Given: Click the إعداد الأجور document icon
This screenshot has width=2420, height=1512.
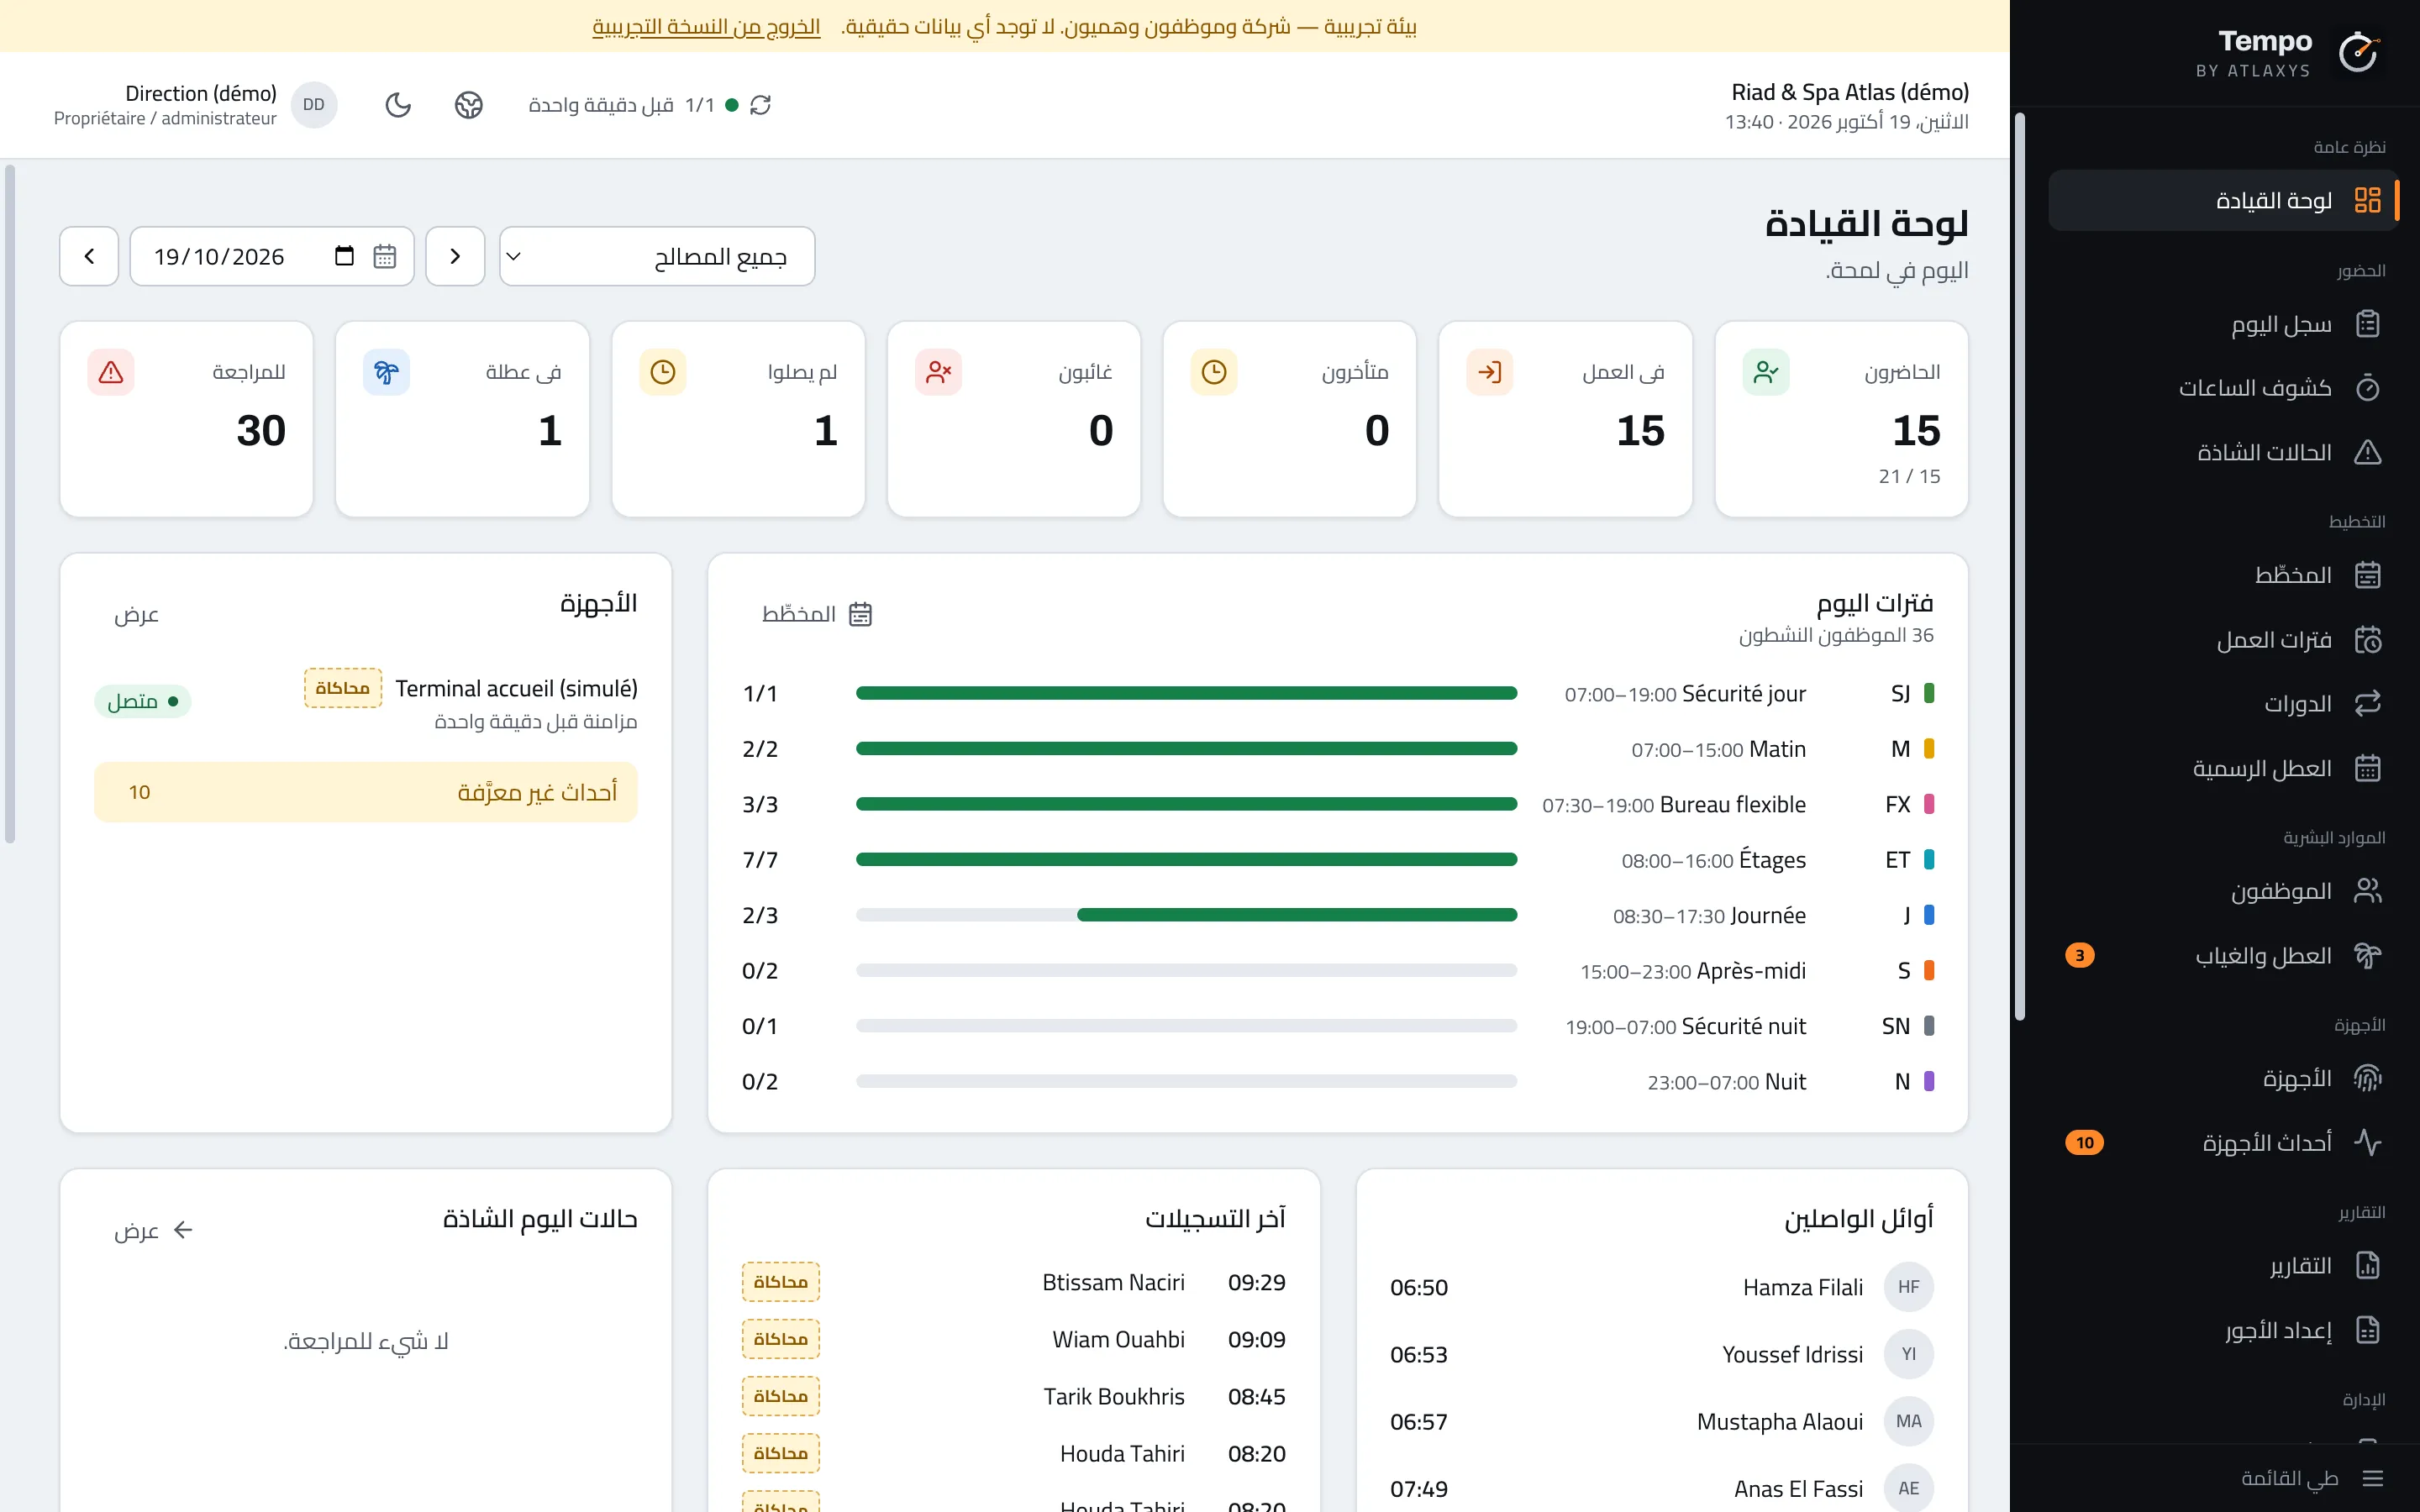Looking at the screenshot, I should coord(2368,1331).
